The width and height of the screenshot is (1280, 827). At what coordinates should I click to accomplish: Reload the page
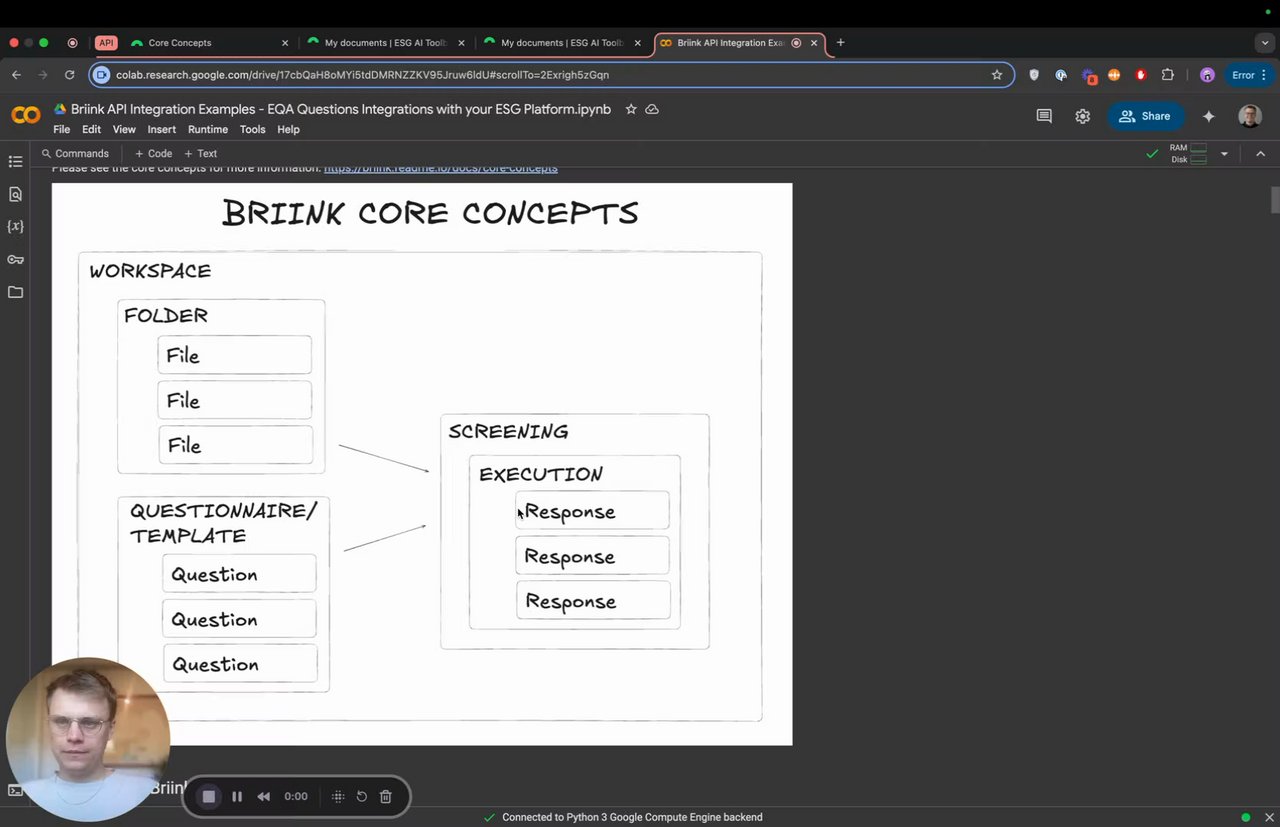tap(69, 75)
